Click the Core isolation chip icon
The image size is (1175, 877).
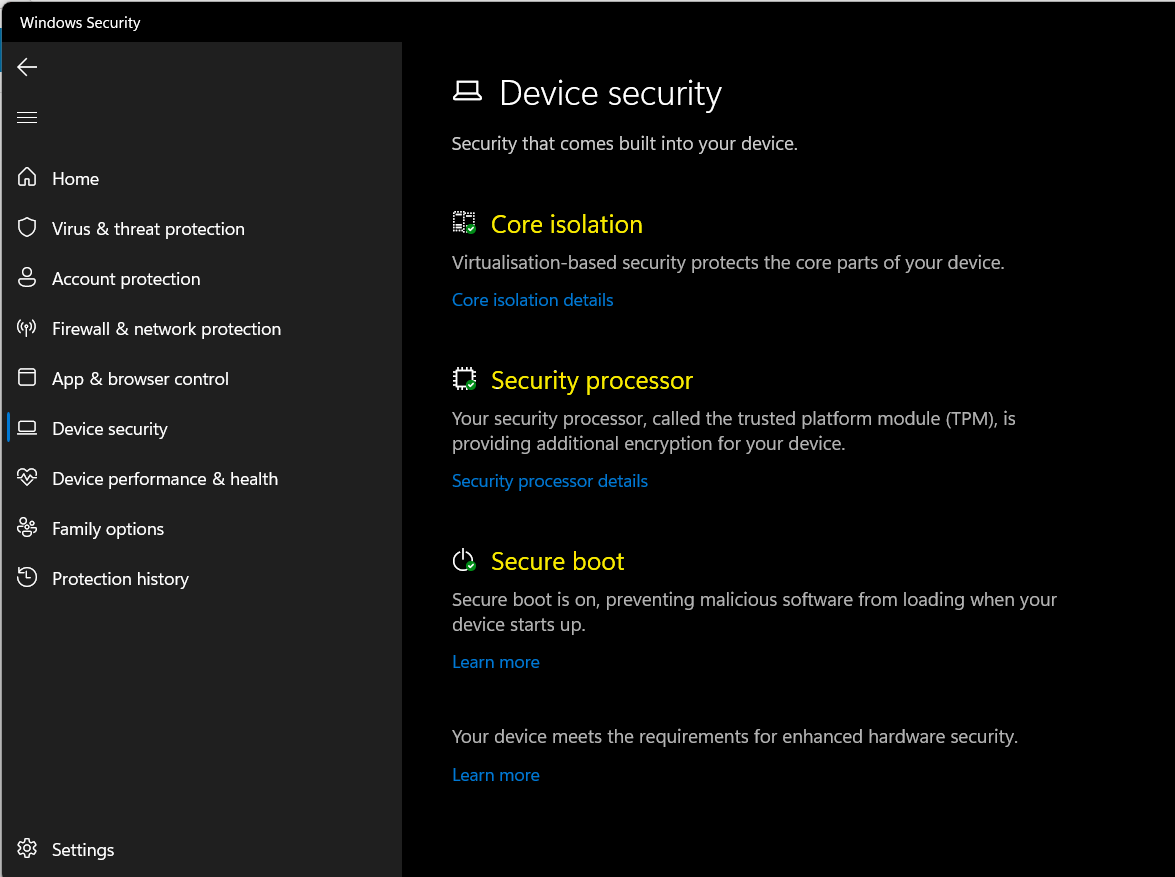coord(464,223)
